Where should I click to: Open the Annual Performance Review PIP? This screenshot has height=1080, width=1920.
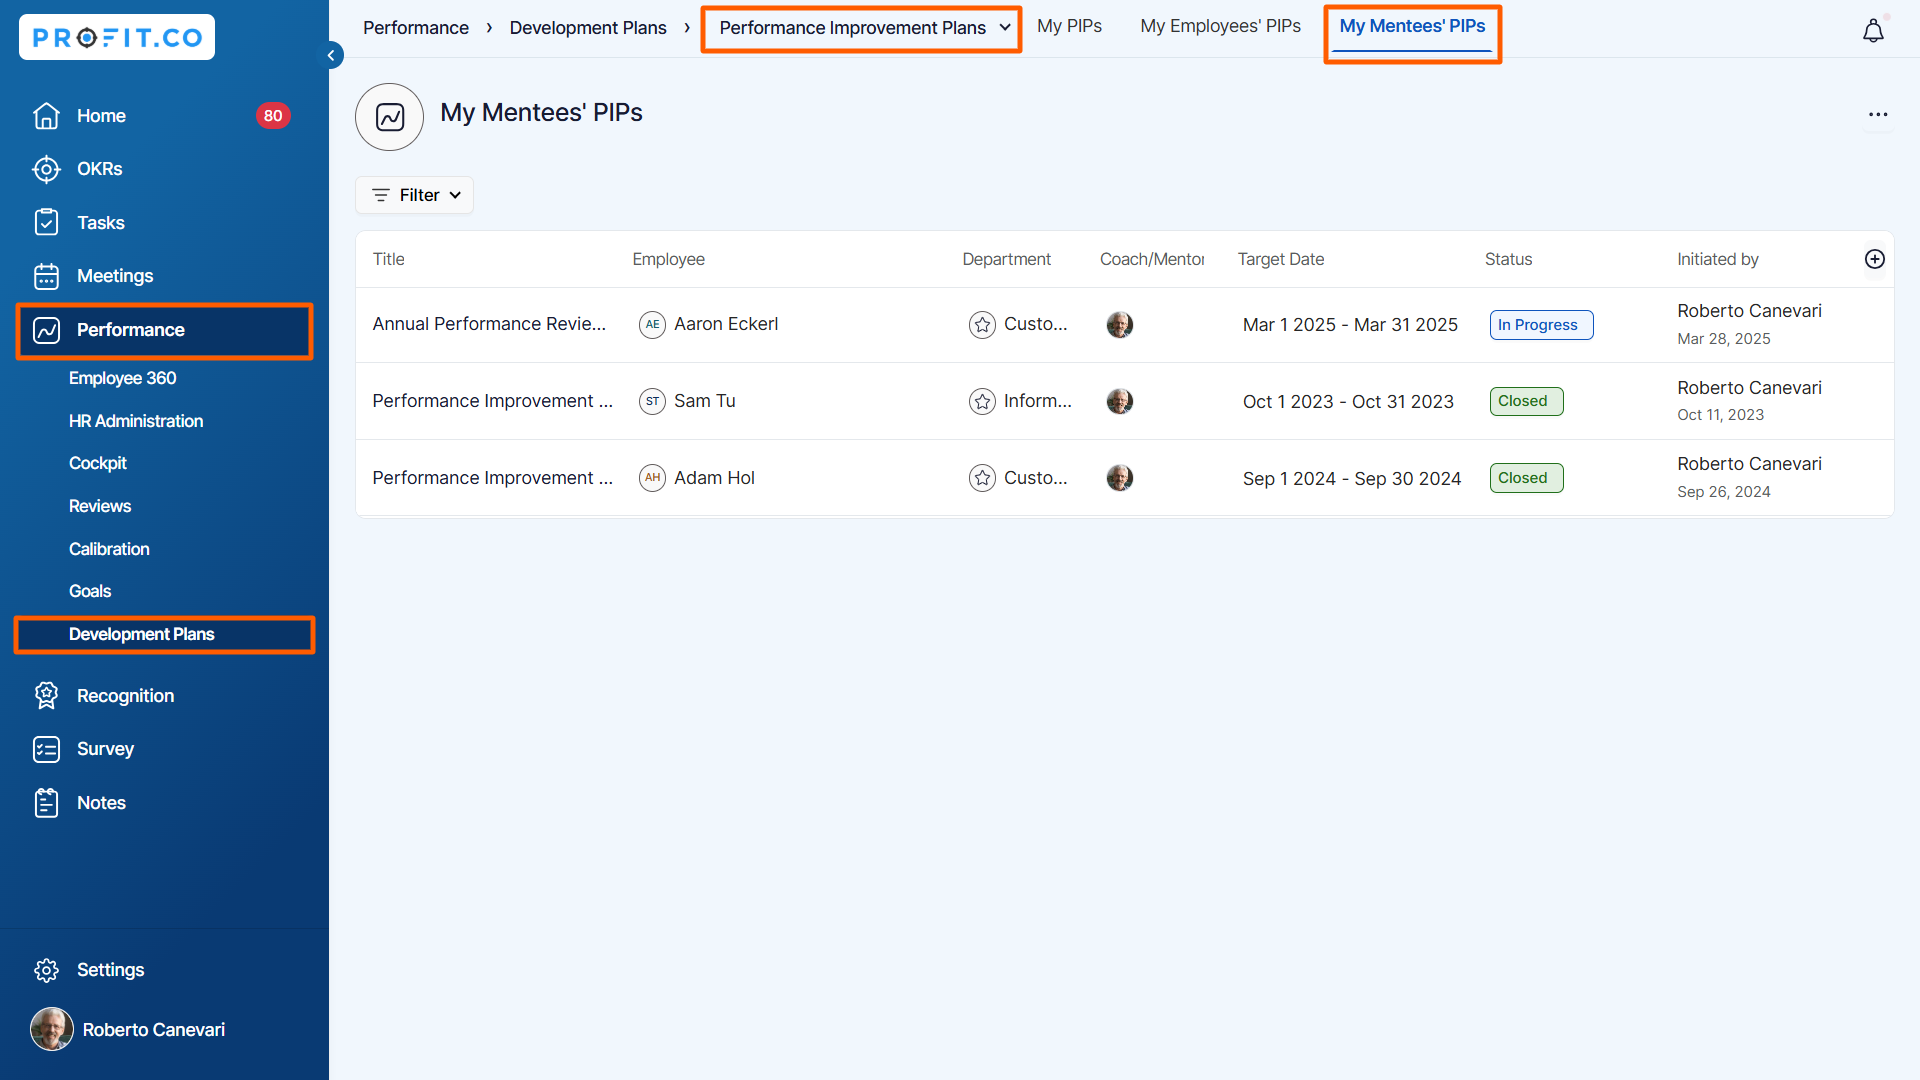point(489,324)
